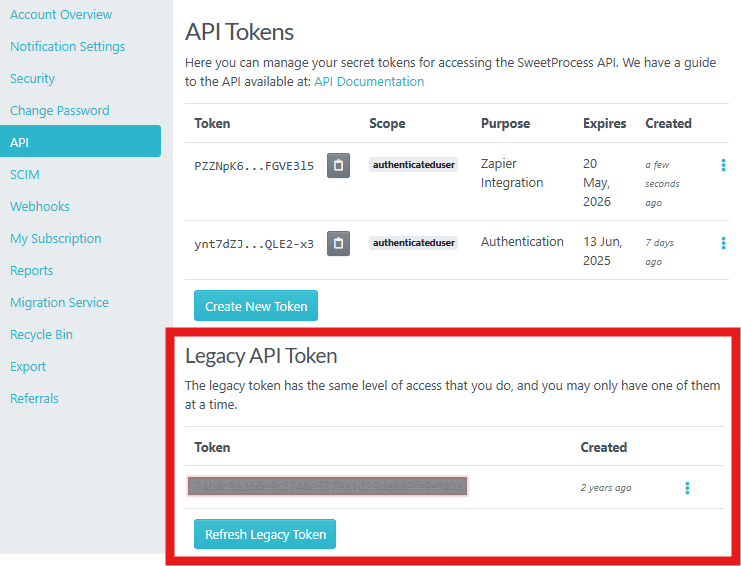Open options menu for Authentication token
This screenshot has width=741, height=566.
click(x=723, y=243)
